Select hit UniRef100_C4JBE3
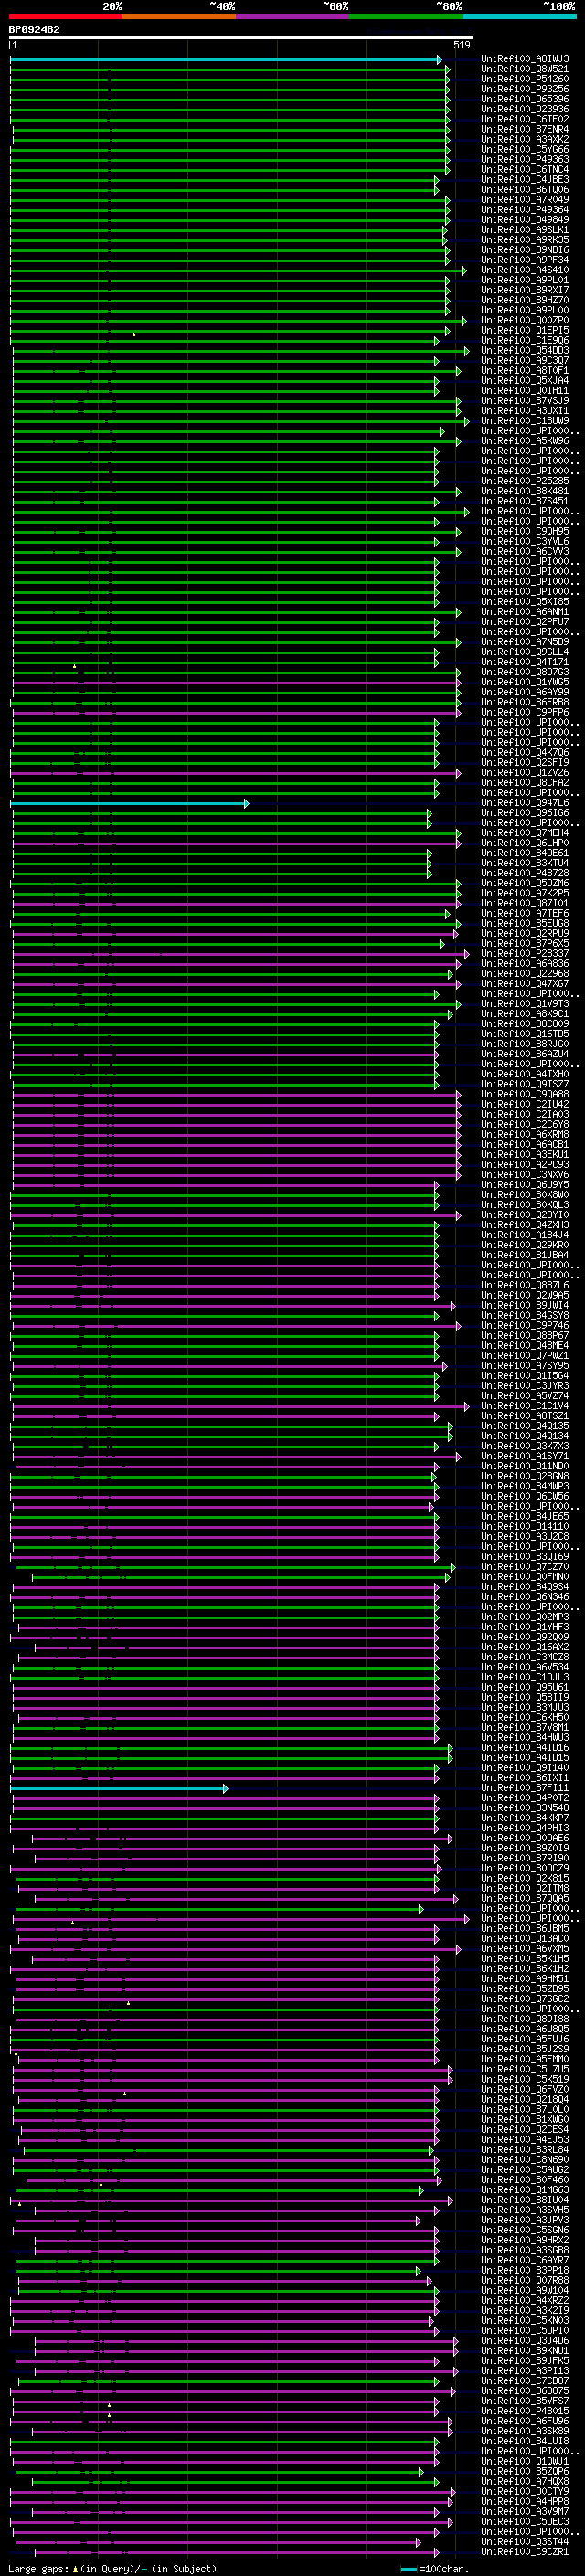 click(x=525, y=180)
